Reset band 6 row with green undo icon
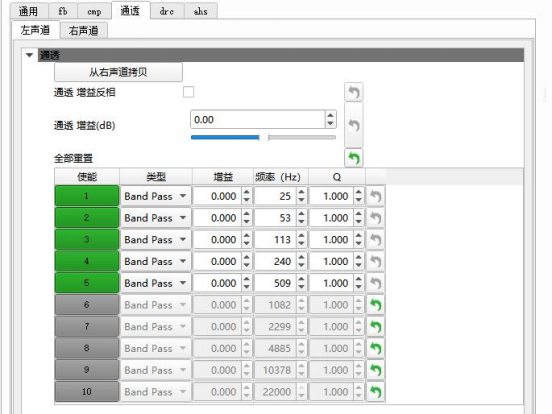 click(x=376, y=305)
